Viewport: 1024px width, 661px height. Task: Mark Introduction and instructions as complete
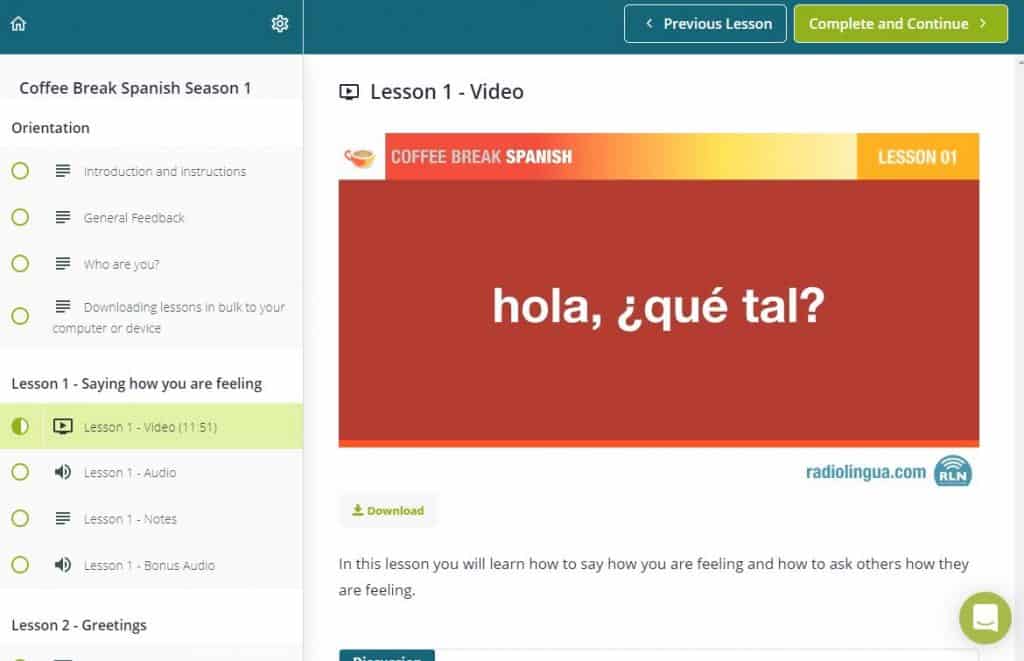coord(20,171)
